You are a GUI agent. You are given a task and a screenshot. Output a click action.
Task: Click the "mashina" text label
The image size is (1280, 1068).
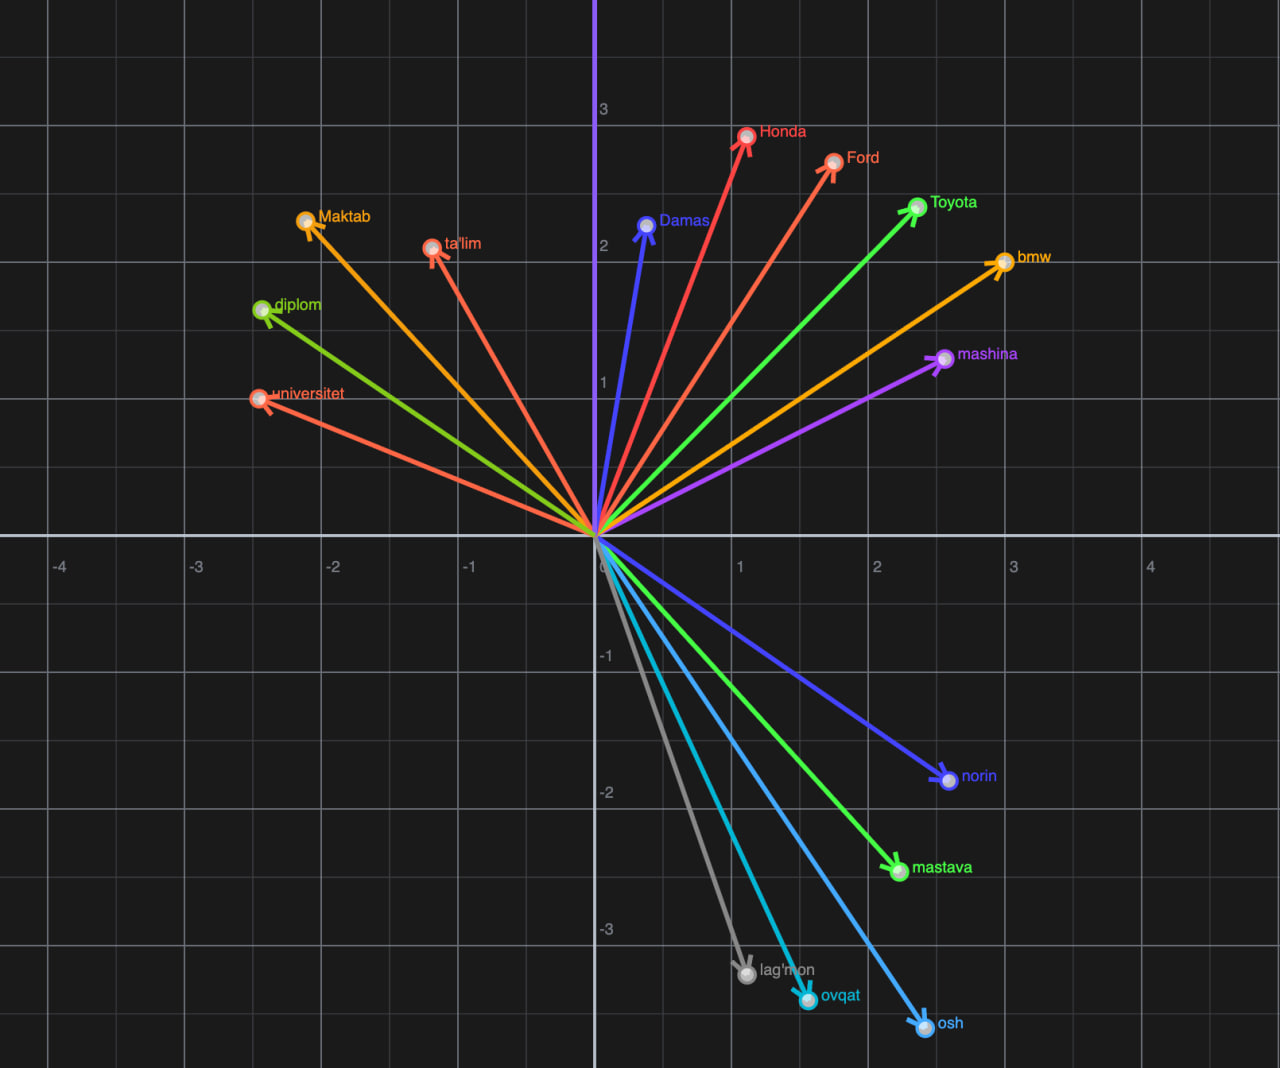click(x=987, y=354)
